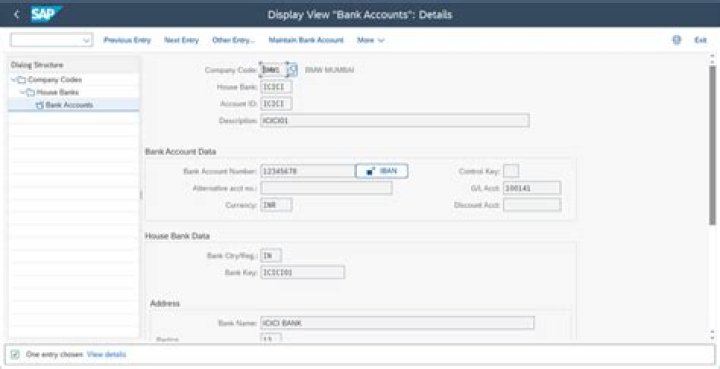Image resolution: width=720 pixels, height=369 pixels.
Task: Click the dialog structure panel splitter handle
Action: (x=141, y=195)
